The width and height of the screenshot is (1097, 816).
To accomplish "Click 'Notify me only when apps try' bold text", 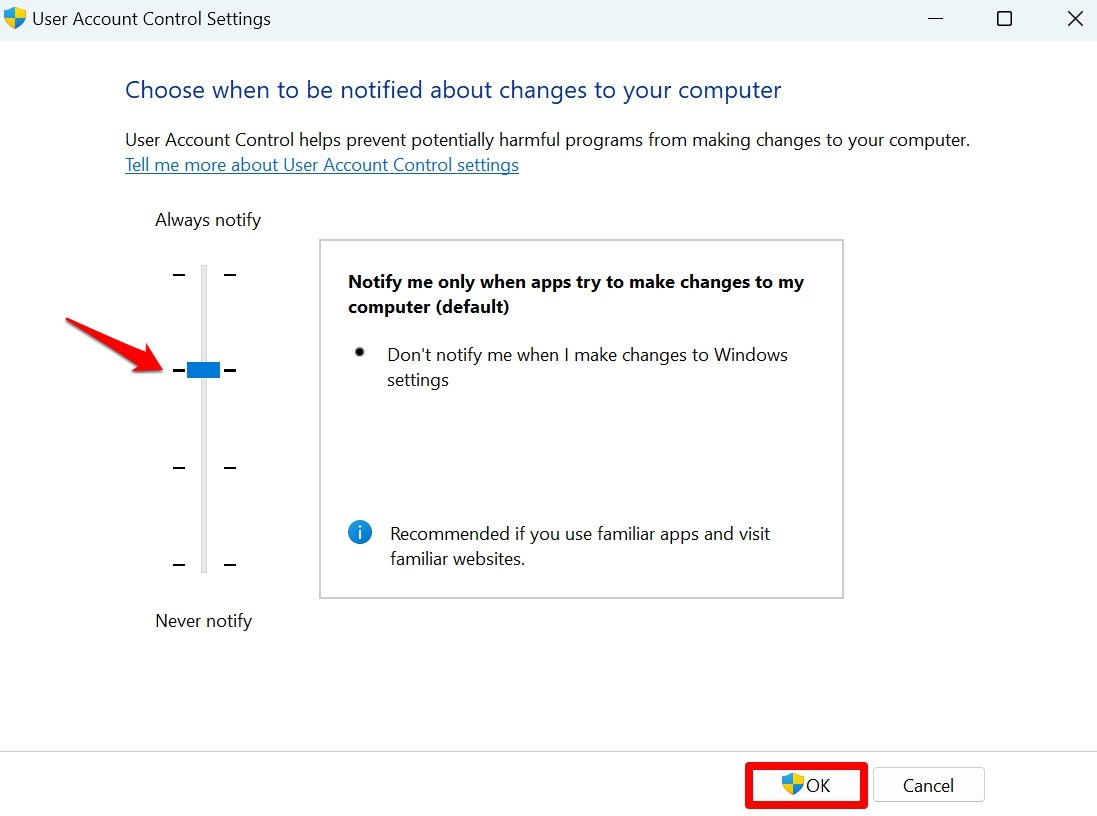I will [576, 294].
